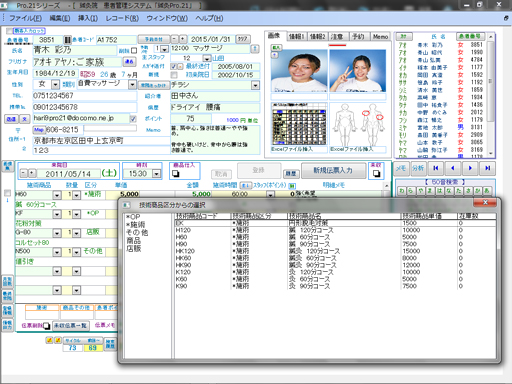Image resolution: width=512 pixels, height=384 pixels.
Task: Click the た kana search button
Action: coord(459,191)
